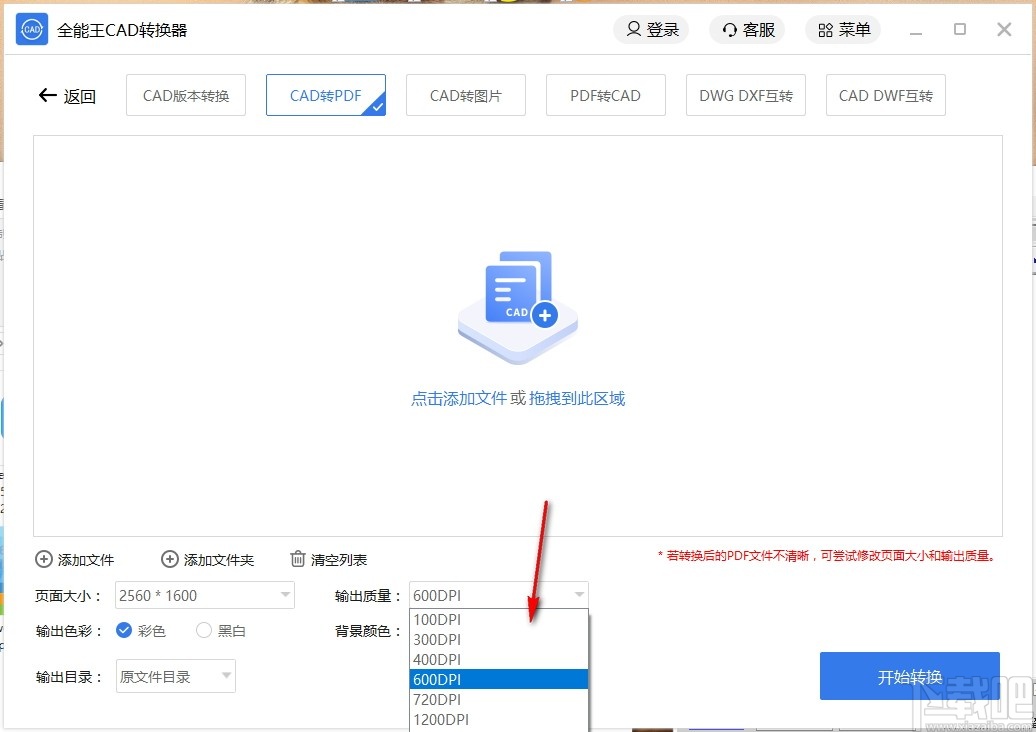
Task: Open the 菜单 menu icon
Action: (826, 29)
